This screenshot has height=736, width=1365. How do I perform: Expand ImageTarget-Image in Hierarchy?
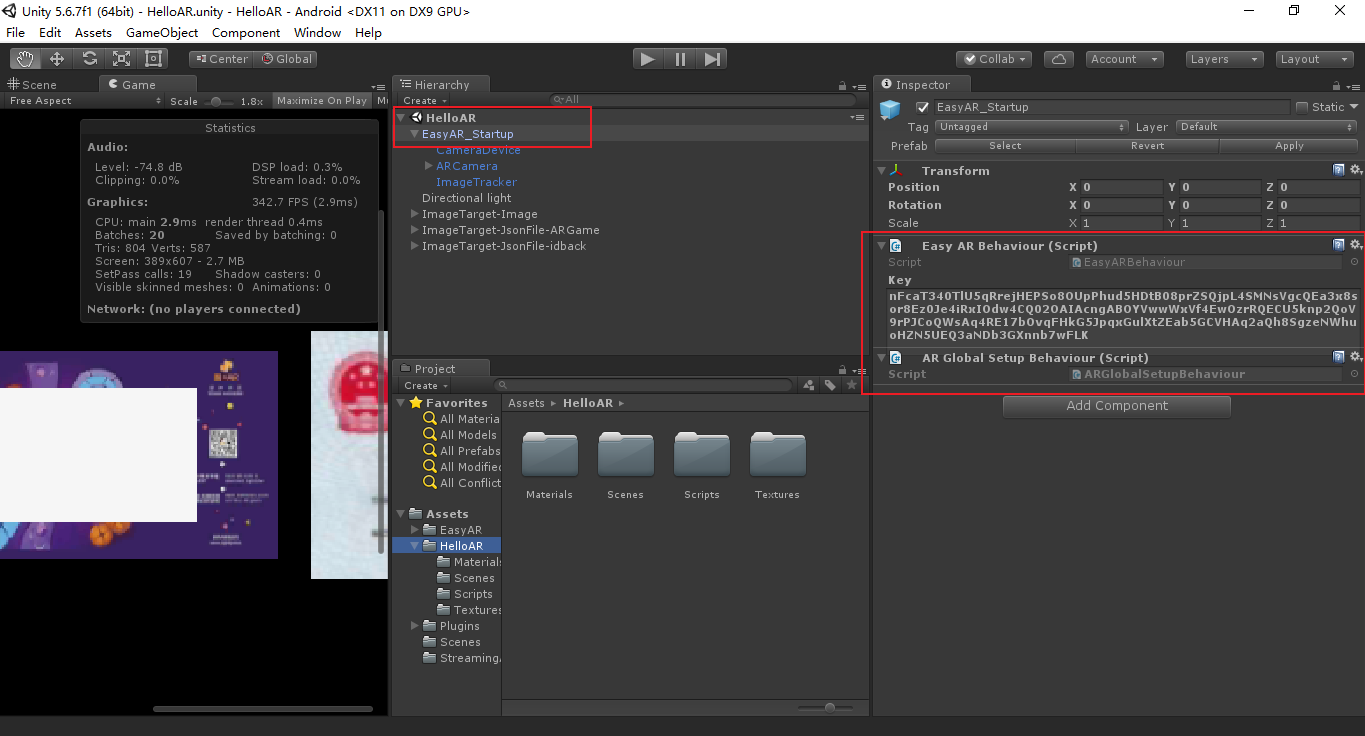pyautogui.click(x=415, y=214)
